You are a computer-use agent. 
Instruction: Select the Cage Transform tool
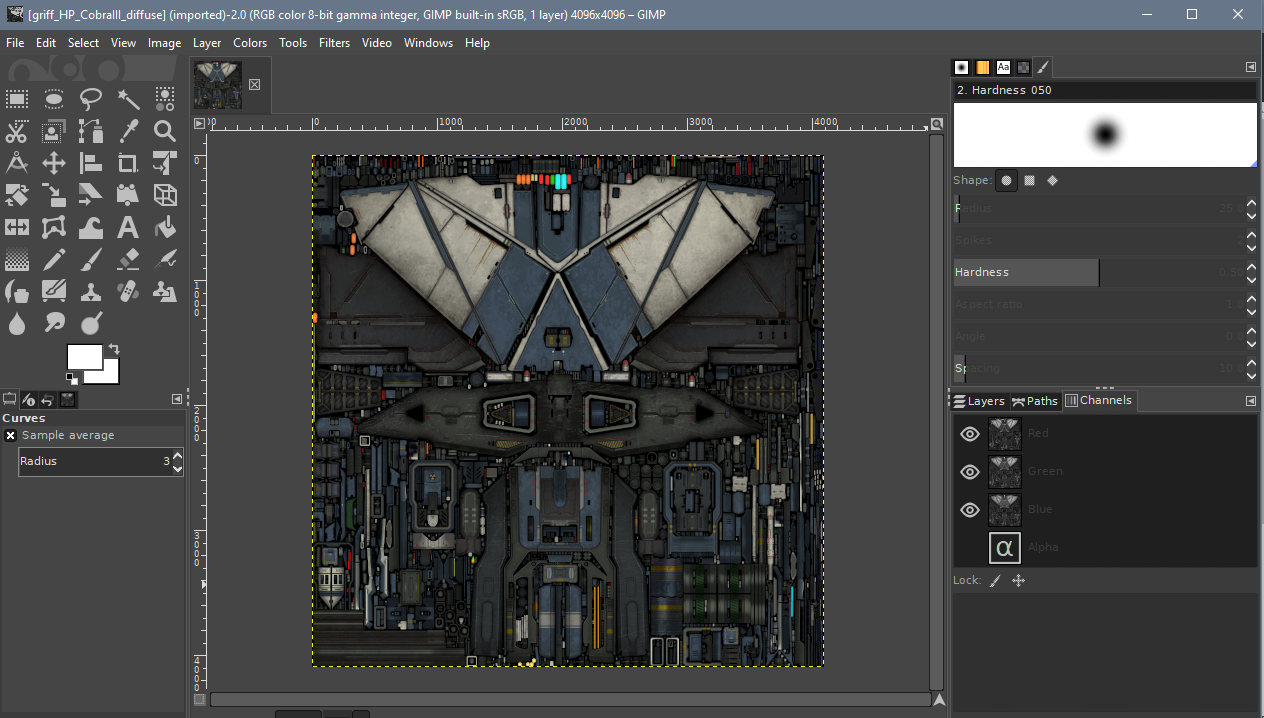coord(54,227)
